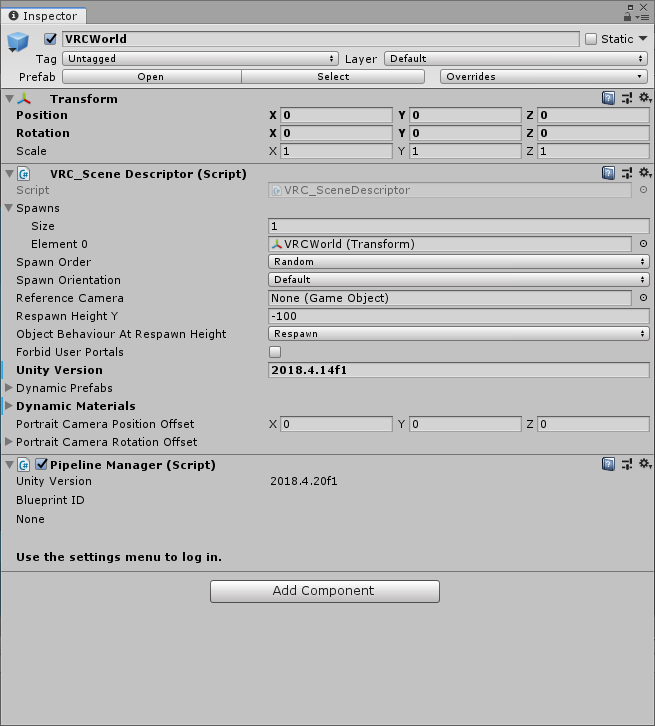Click object picker for Element 0
This screenshot has width=655, height=726.
[643, 244]
